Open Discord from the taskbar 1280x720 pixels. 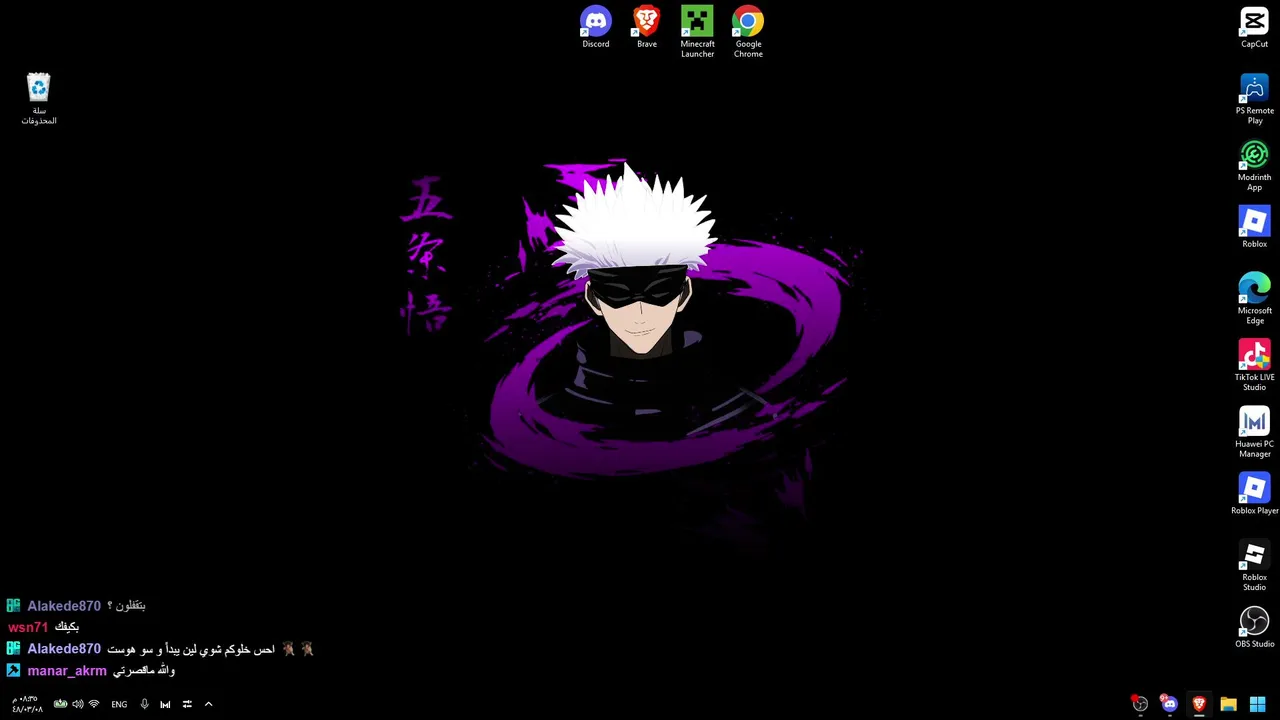[1169, 704]
